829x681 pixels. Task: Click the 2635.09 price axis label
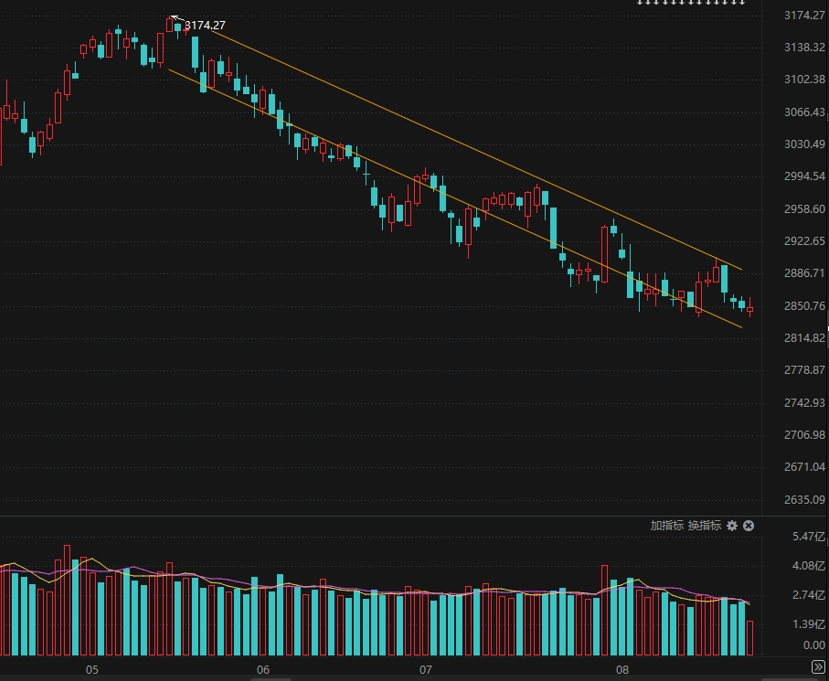tap(804, 500)
